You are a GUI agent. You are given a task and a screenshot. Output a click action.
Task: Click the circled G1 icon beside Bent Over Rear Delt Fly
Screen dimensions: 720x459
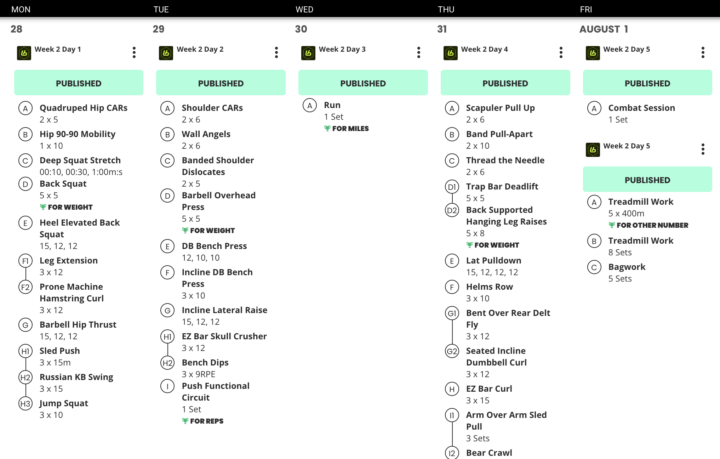coord(452,313)
